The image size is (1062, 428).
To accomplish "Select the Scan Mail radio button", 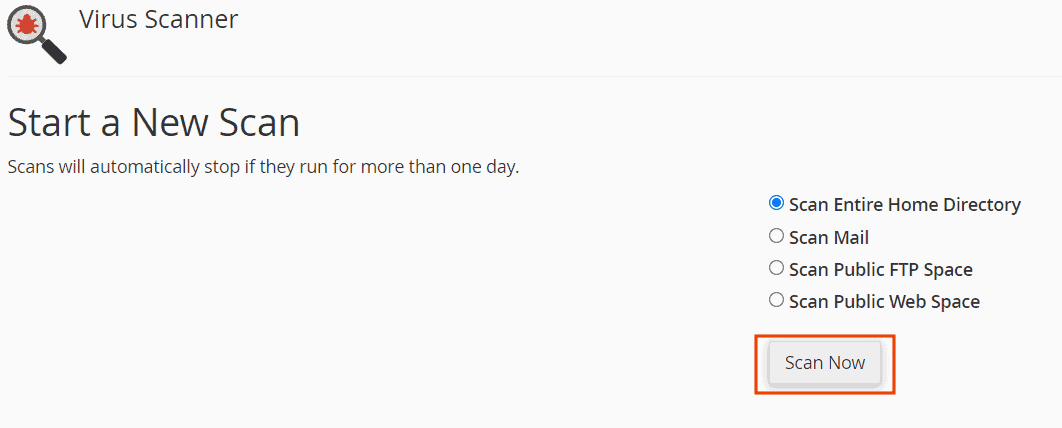I will tap(776, 236).
